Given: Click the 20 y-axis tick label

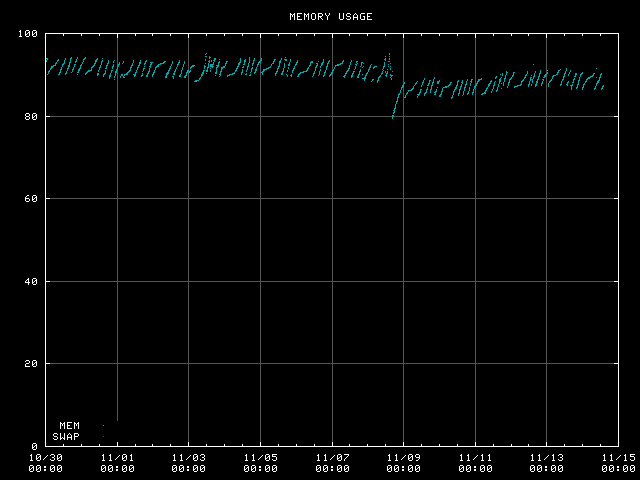Looking at the screenshot, I should coord(31,364).
